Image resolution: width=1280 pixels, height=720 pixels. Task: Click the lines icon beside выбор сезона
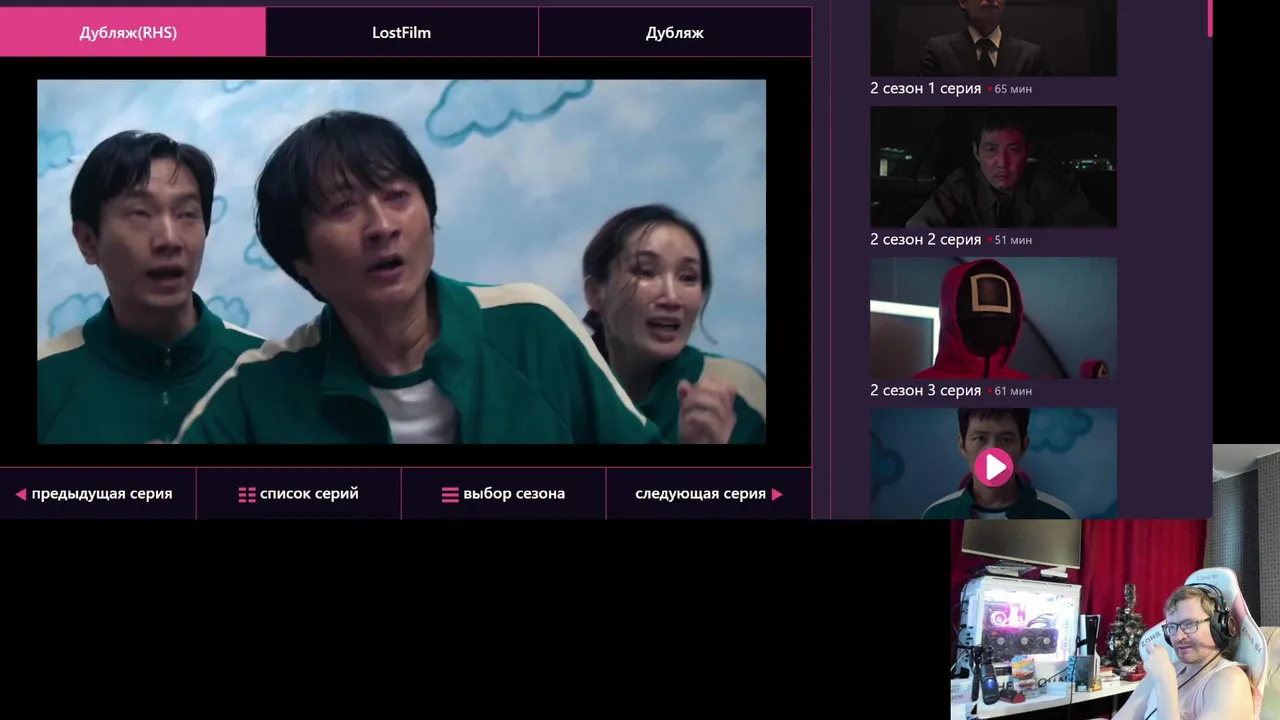tap(450, 494)
